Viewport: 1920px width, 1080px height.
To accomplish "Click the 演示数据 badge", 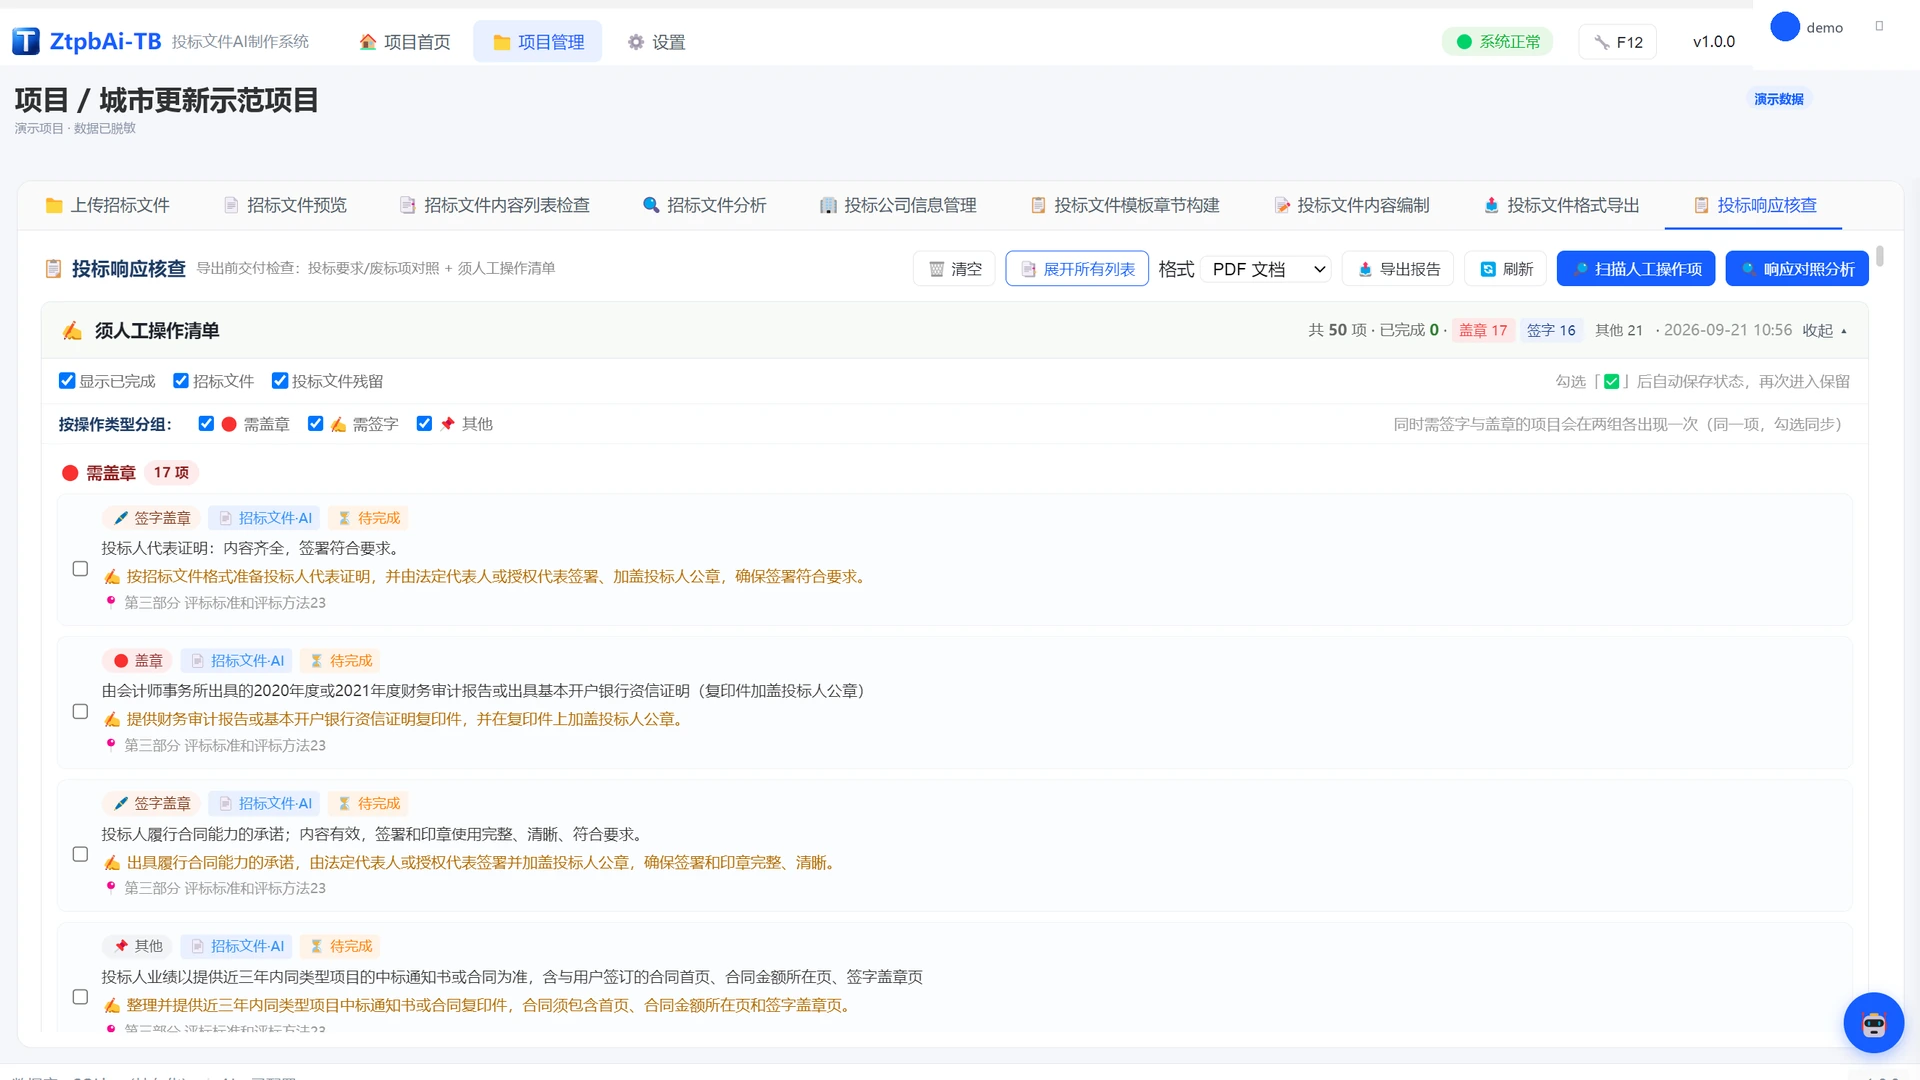I will pyautogui.click(x=1779, y=99).
